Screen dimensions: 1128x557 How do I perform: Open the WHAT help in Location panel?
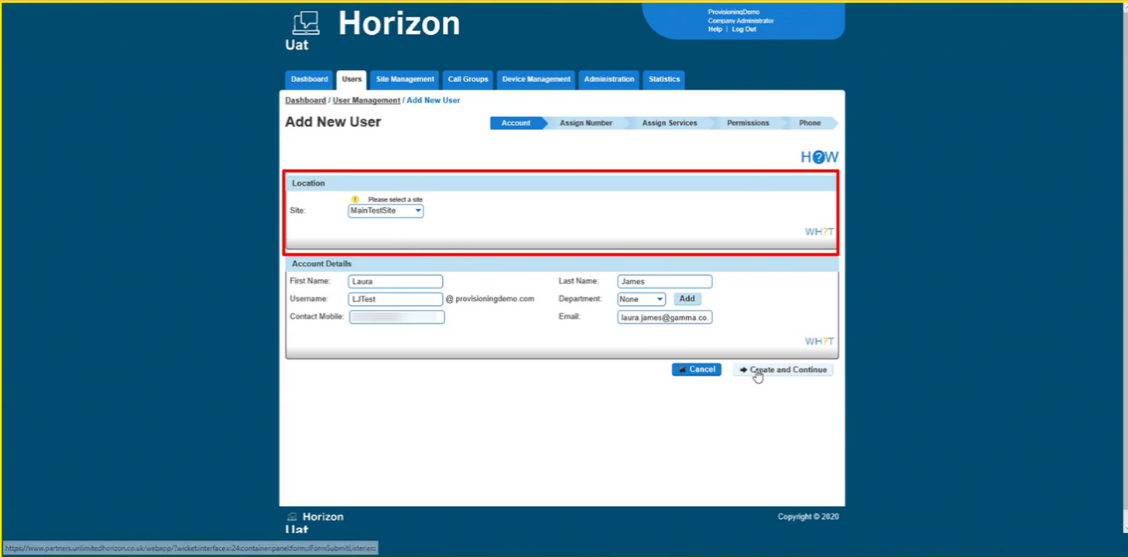819,232
